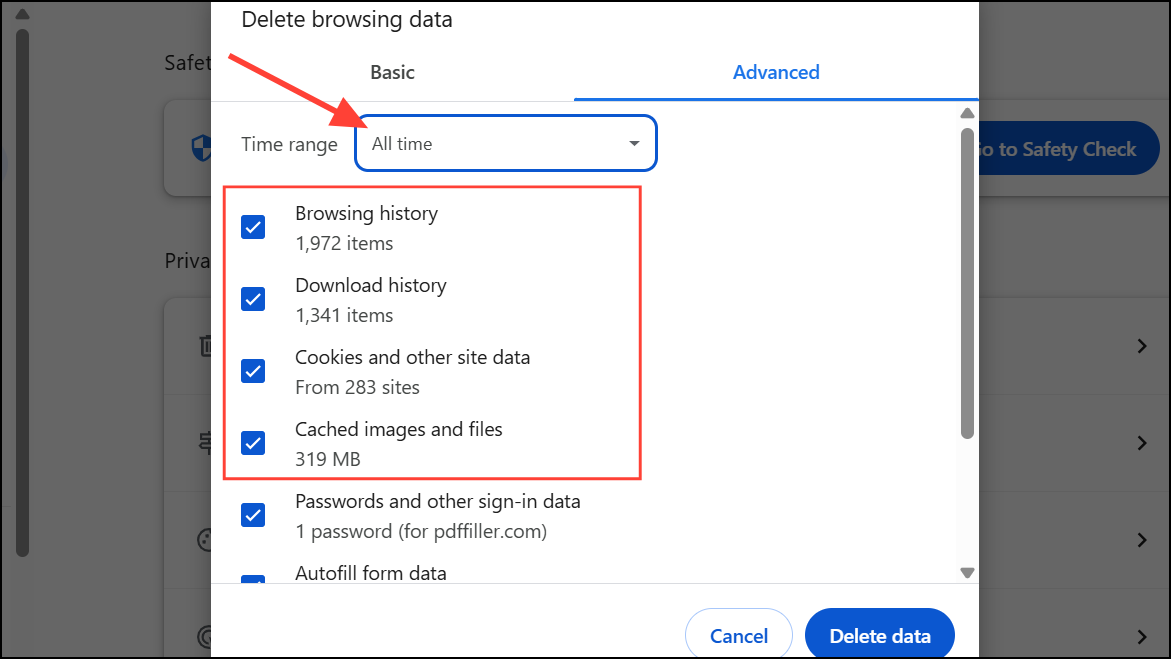Uncheck the Download history checkbox

click(253, 299)
